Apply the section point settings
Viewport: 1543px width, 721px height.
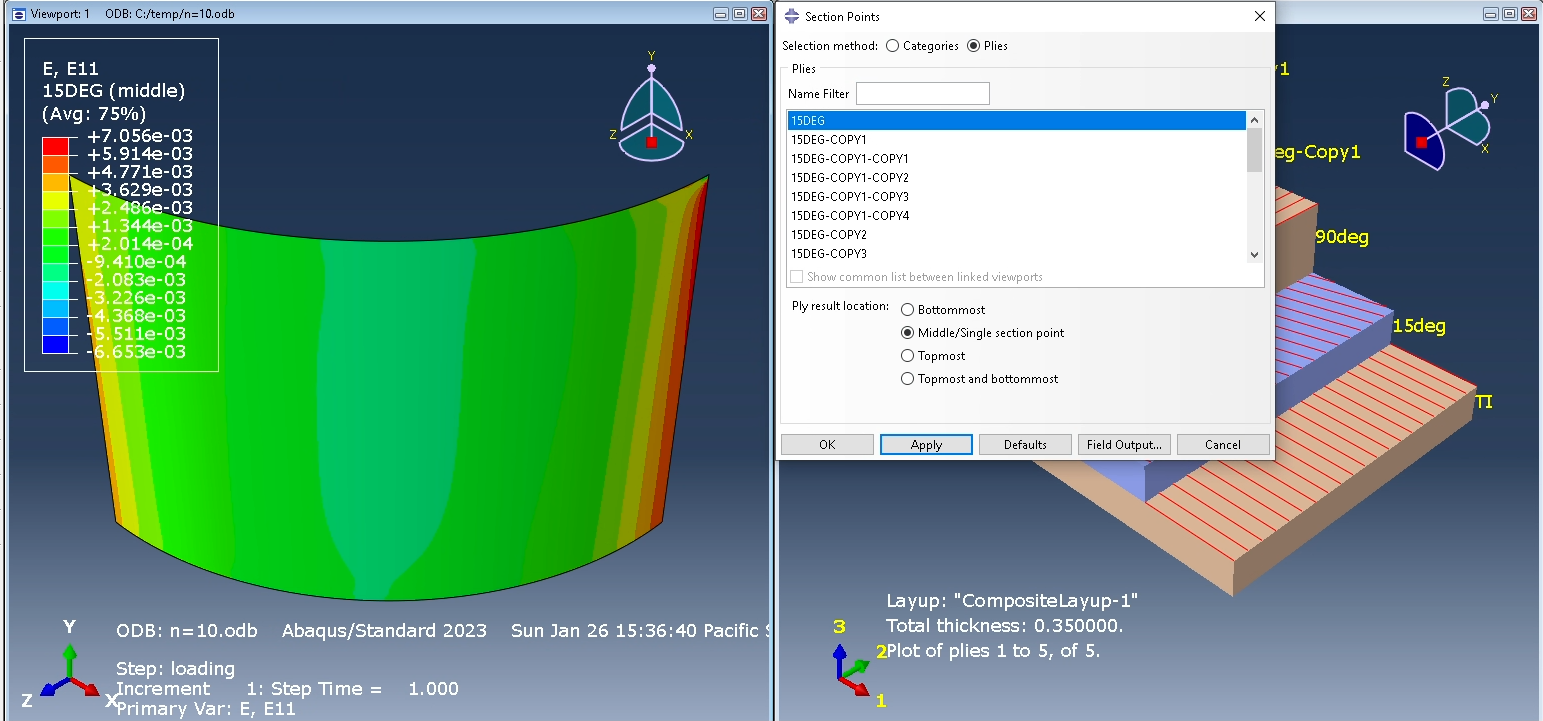(x=926, y=444)
